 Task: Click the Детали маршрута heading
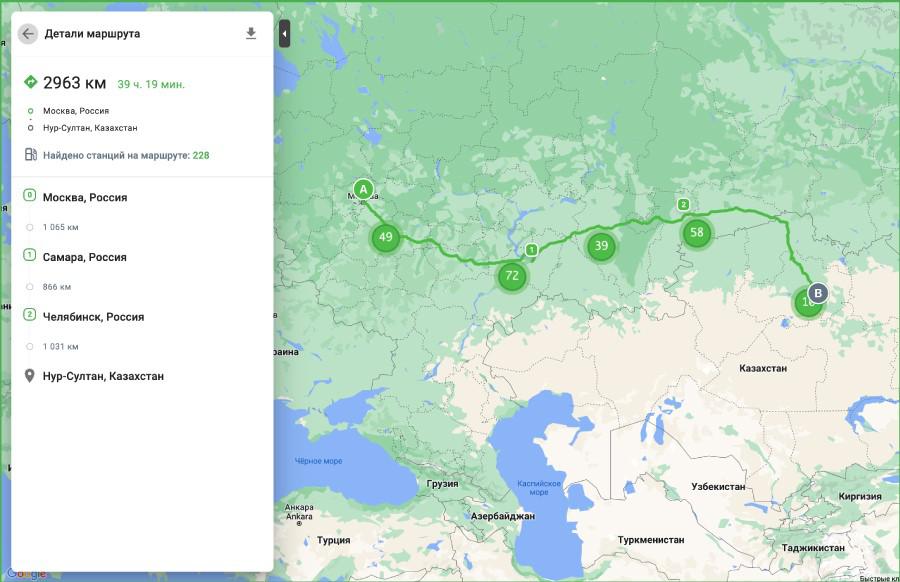pyautogui.click(x=92, y=34)
